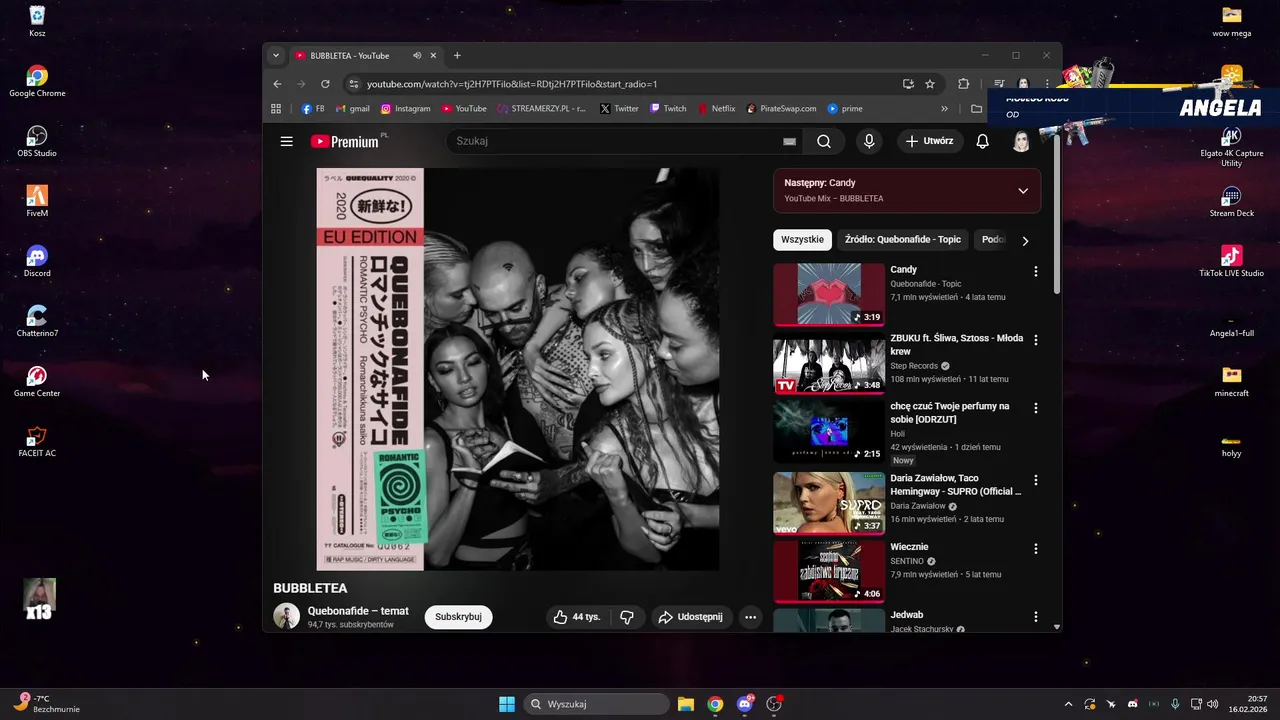
Task: Install app icon in address bar
Action: click(x=908, y=84)
